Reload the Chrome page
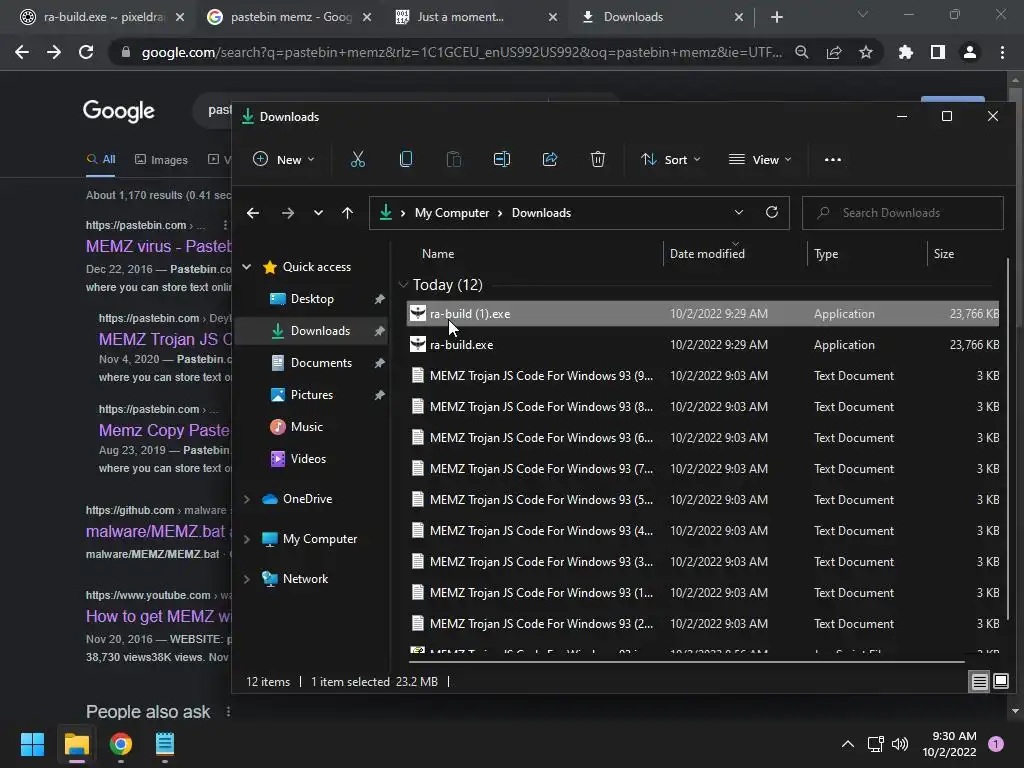1024x768 pixels. click(x=86, y=52)
